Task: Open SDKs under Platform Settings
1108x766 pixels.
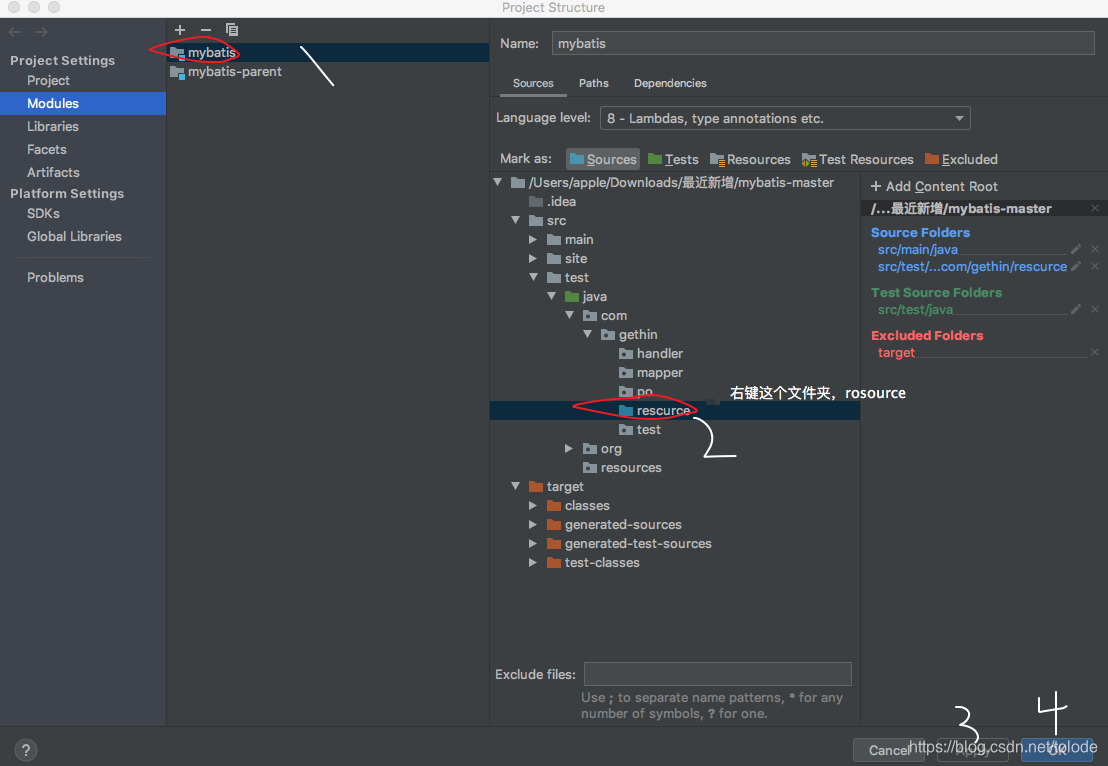Action: [43, 213]
